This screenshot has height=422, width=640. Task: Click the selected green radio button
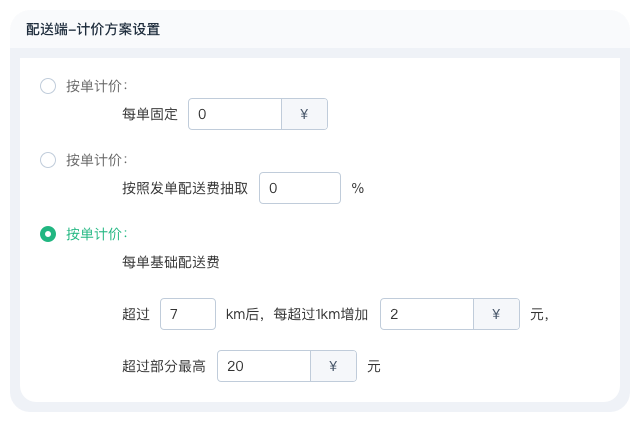click(48, 234)
